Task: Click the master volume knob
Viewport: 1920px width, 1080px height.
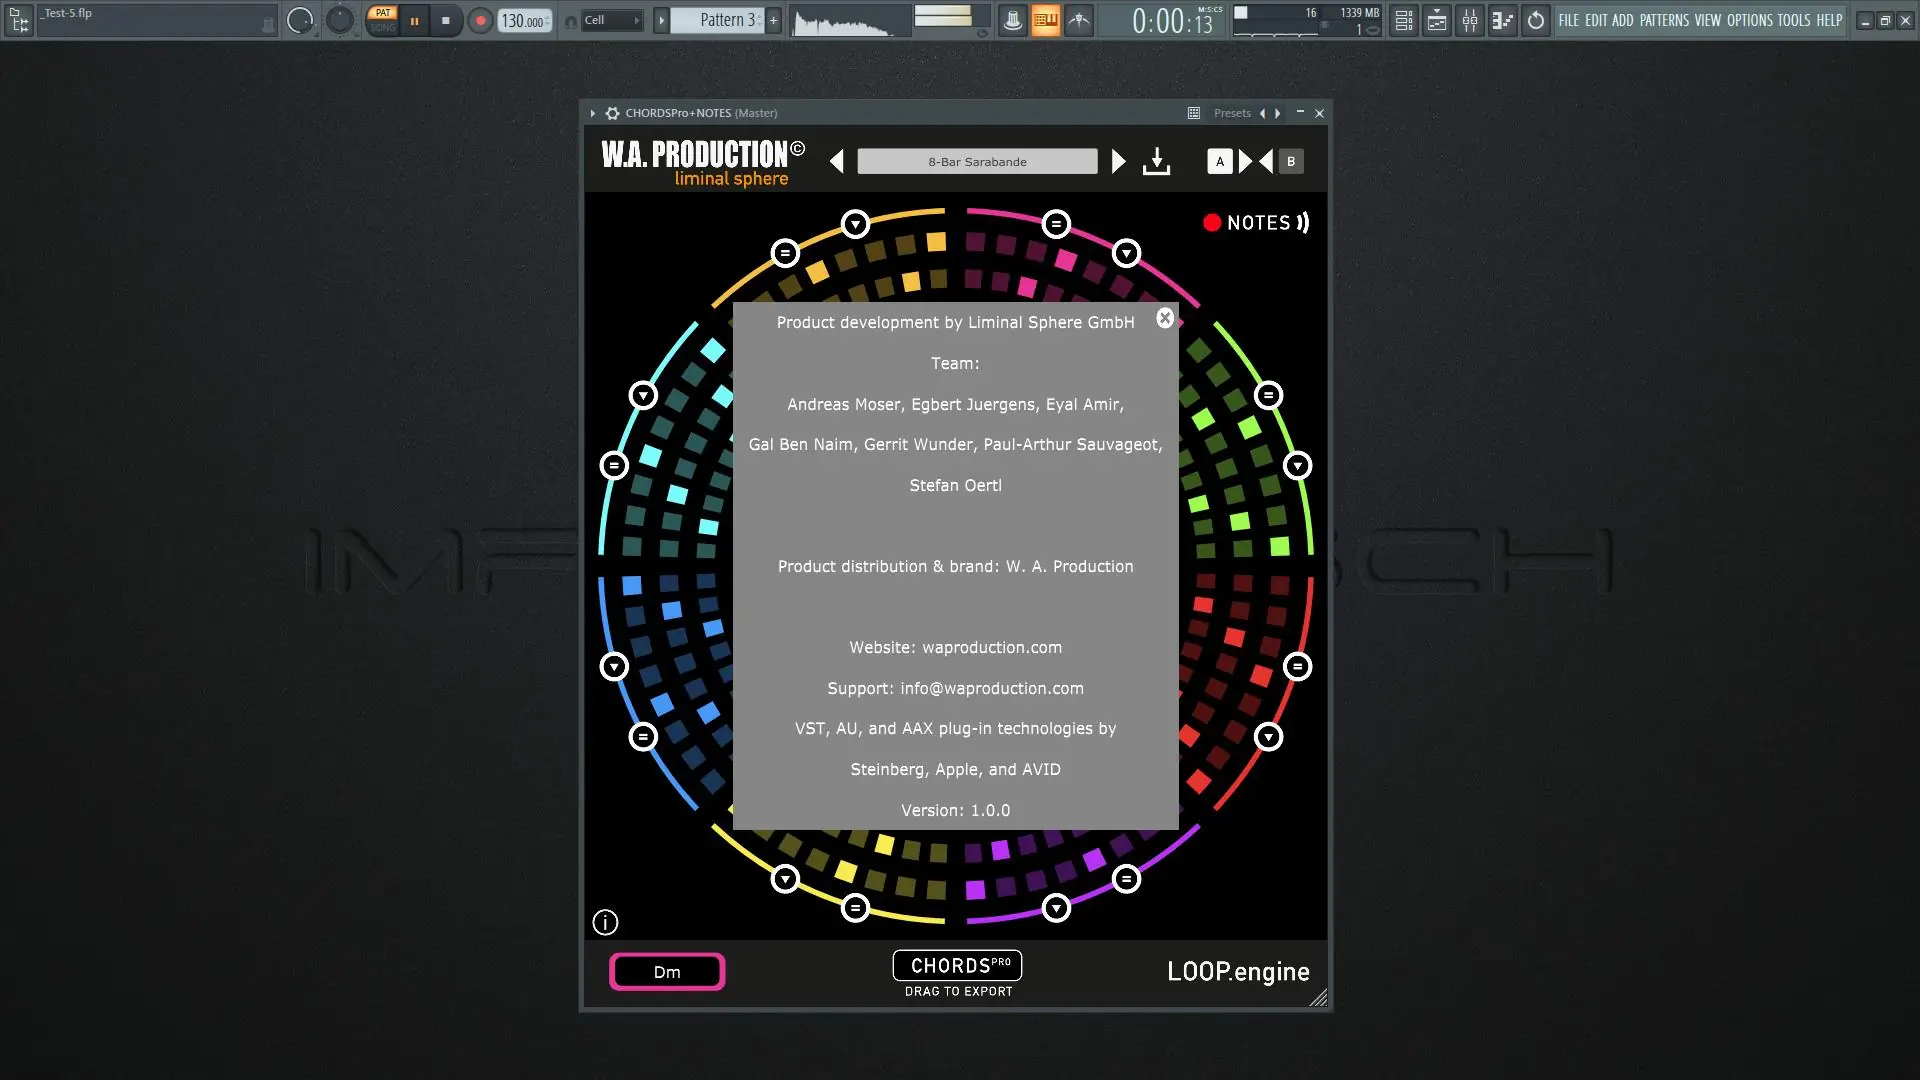Action: click(300, 20)
